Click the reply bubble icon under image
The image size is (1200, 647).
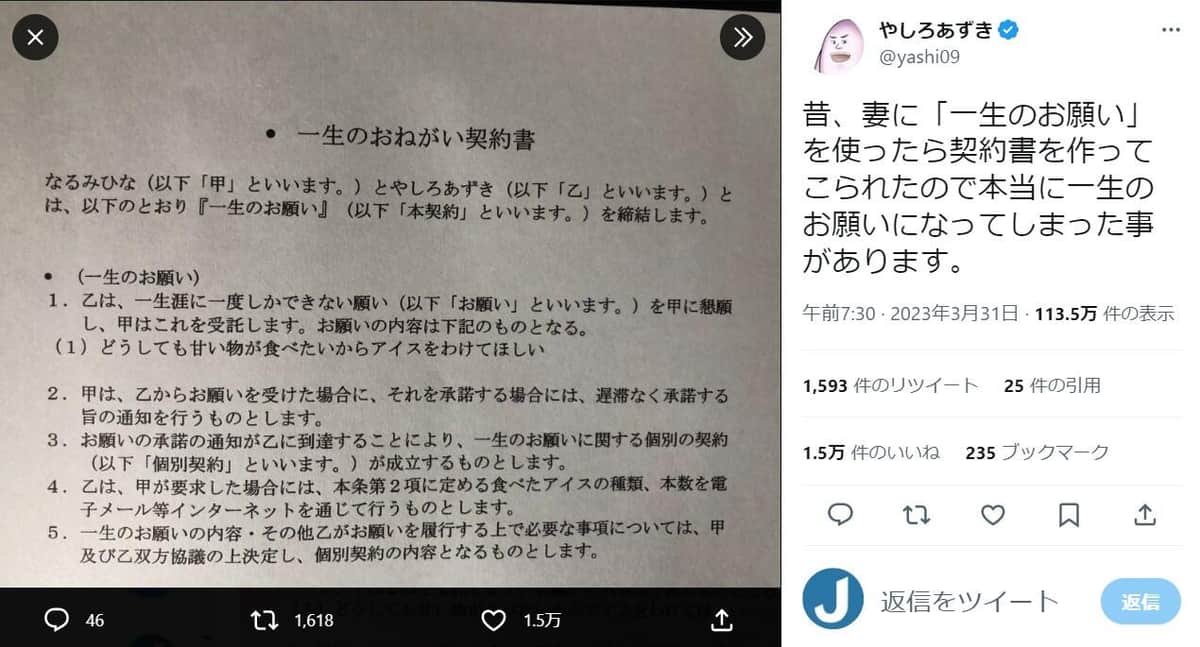tap(57, 620)
